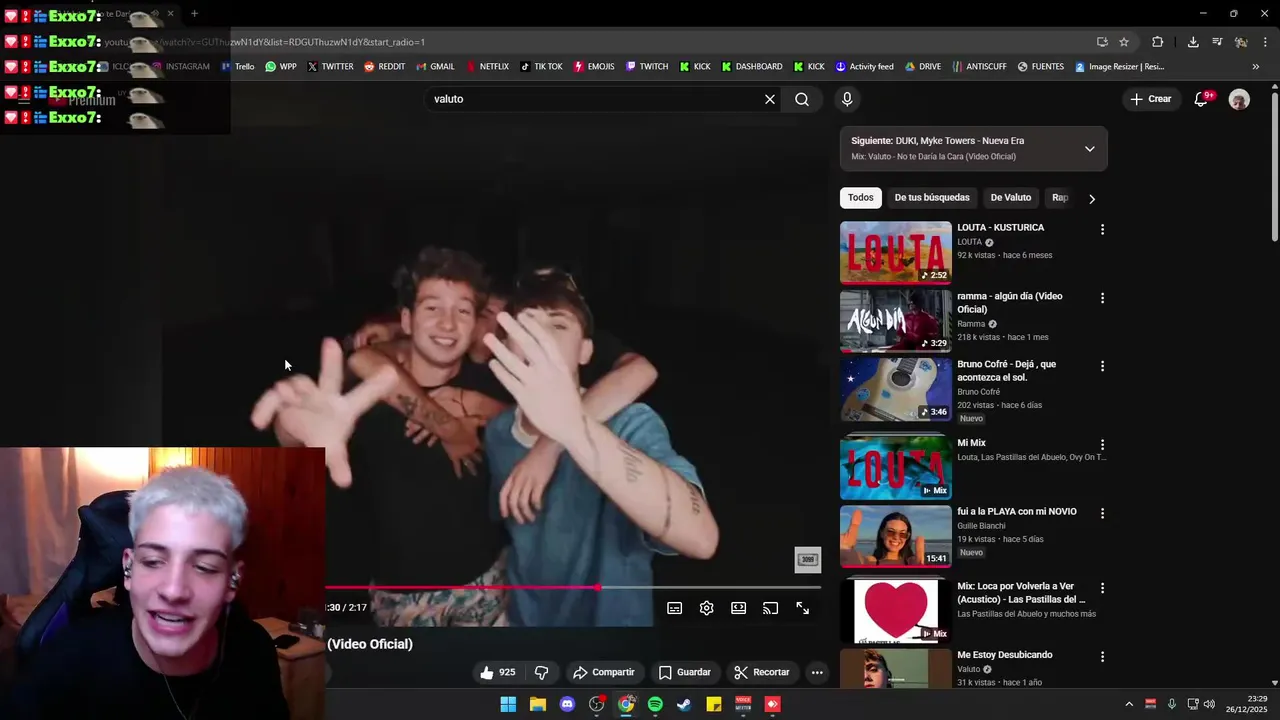Open the NETFLIX bookmark
This screenshot has width=1280, height=720.
pos(486,67)
